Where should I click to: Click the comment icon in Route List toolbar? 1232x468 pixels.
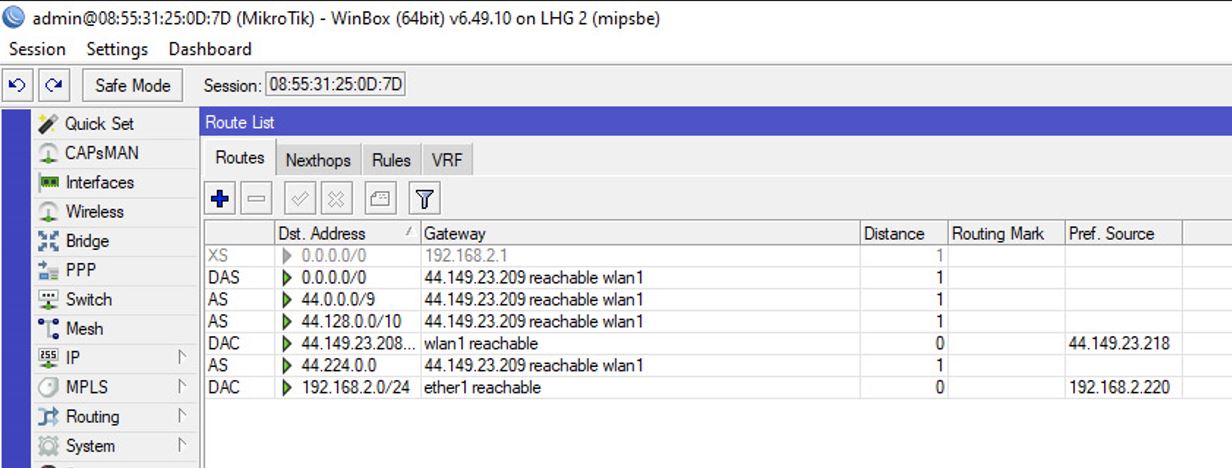[381, 199]
